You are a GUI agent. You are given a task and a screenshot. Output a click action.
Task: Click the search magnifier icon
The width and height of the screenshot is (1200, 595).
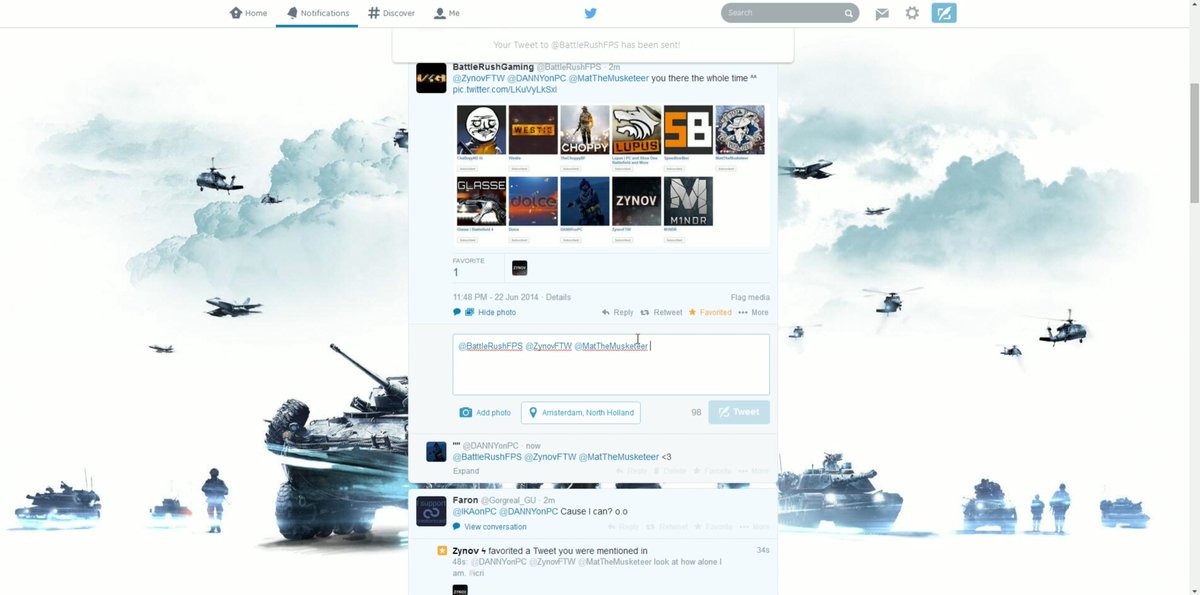pos(849,13)
